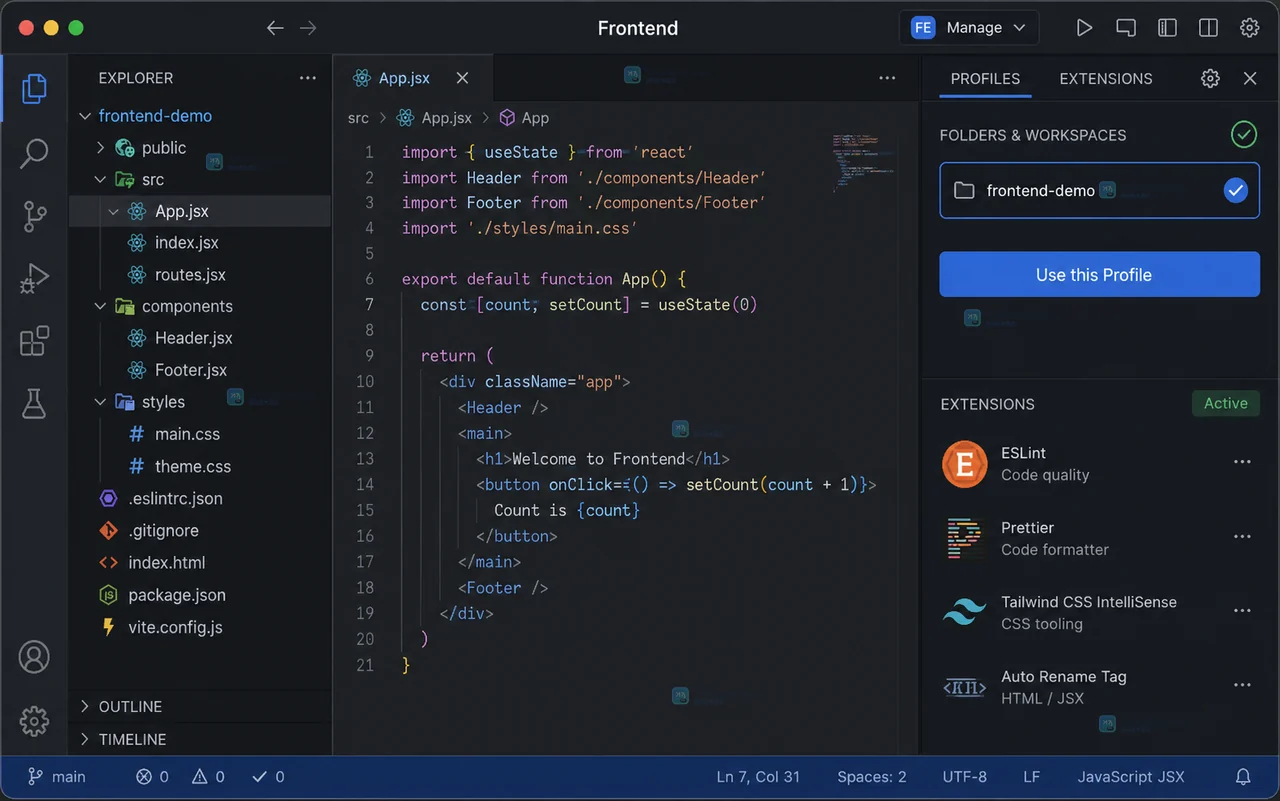Switch to the EXTENSIONS tab

[1106, 79]
